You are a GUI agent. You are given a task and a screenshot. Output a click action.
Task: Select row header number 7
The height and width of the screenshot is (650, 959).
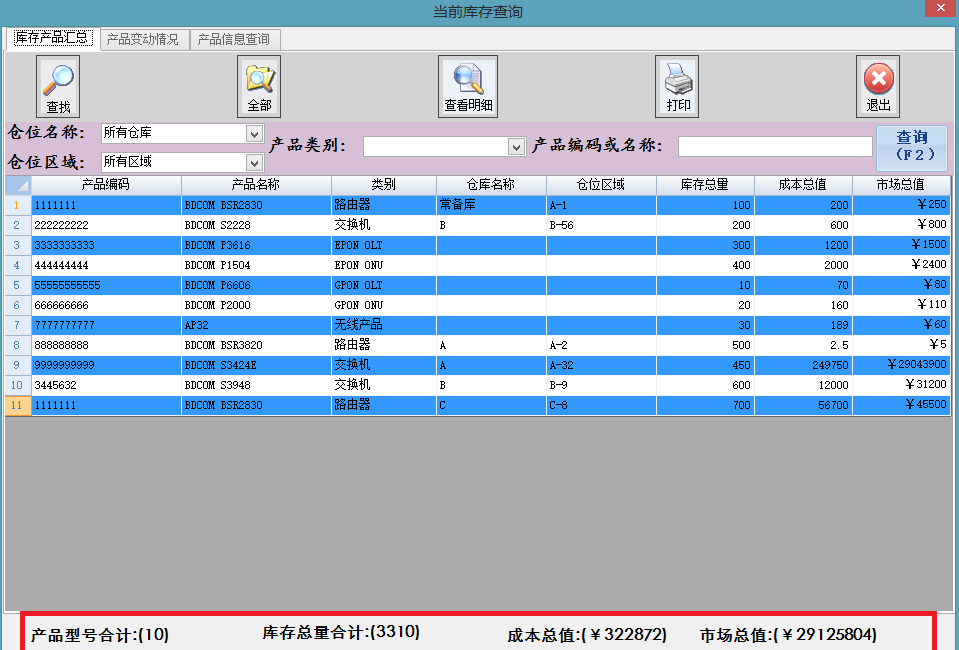(18, 325)
